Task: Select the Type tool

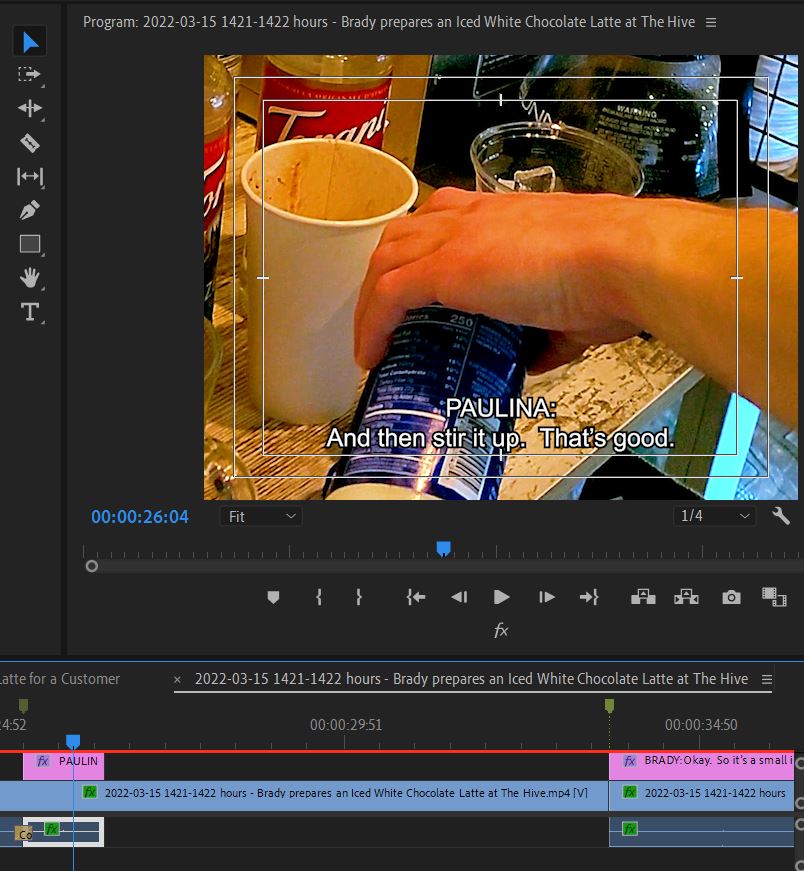Action: click(x=30, y=312)
